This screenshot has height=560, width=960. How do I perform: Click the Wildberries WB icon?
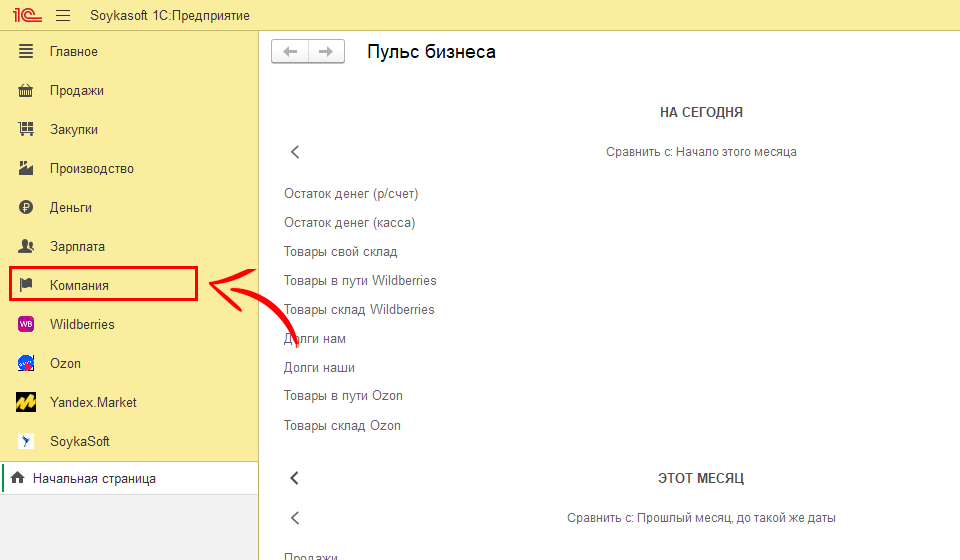click(27, 324)
